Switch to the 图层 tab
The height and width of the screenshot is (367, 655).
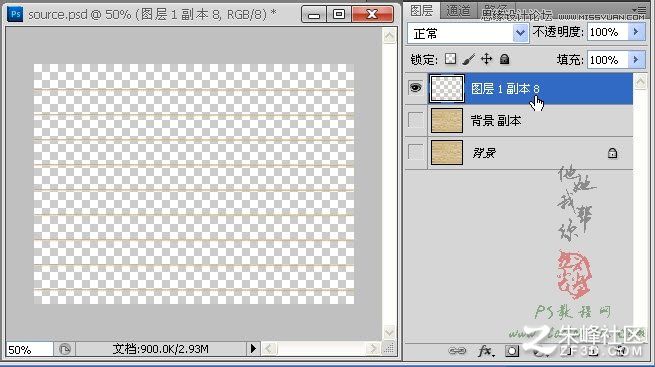(x=421, y=10)
